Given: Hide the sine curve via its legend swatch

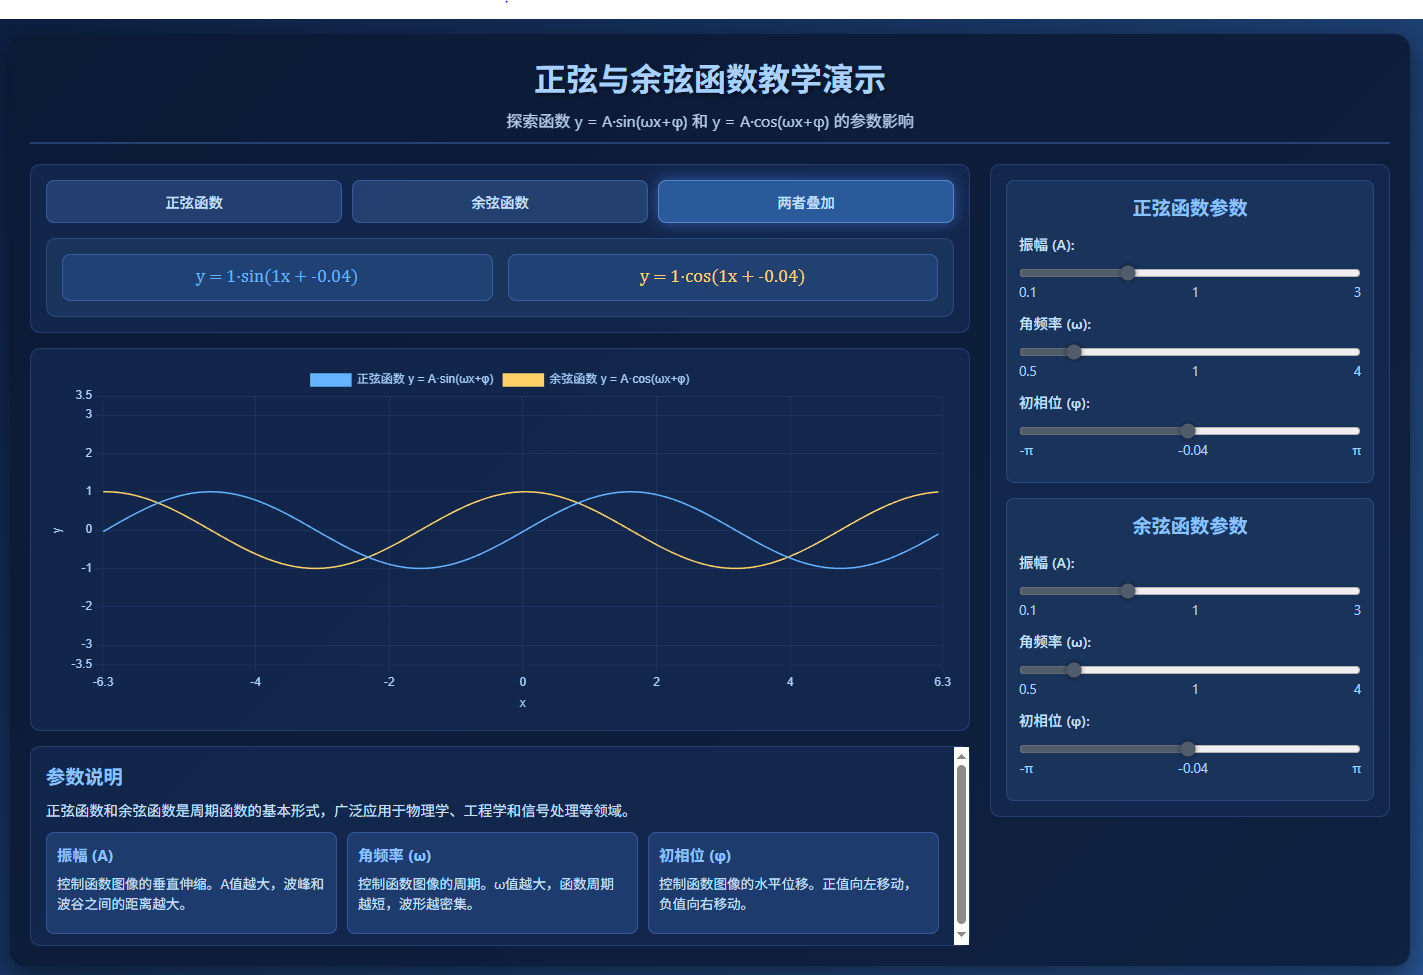Looking at the screenshot, I should tap(330, 379).
